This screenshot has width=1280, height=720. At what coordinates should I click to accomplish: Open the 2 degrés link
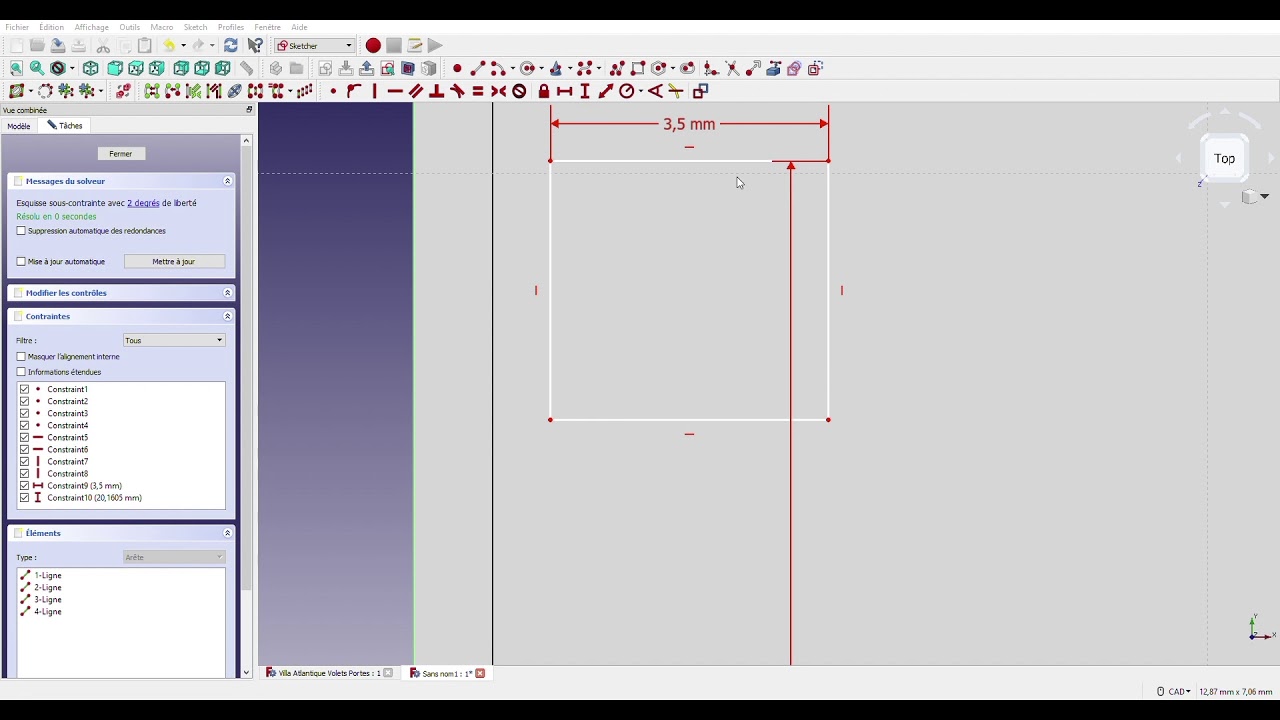(x=143, y=203)
